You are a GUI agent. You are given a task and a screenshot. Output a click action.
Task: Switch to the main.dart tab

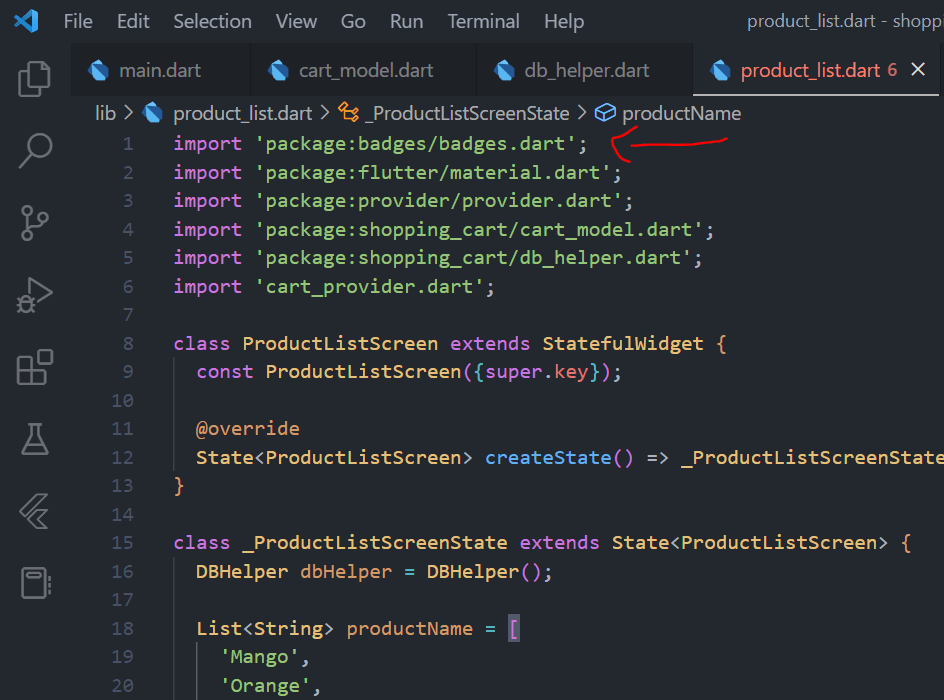coord(161,70)
